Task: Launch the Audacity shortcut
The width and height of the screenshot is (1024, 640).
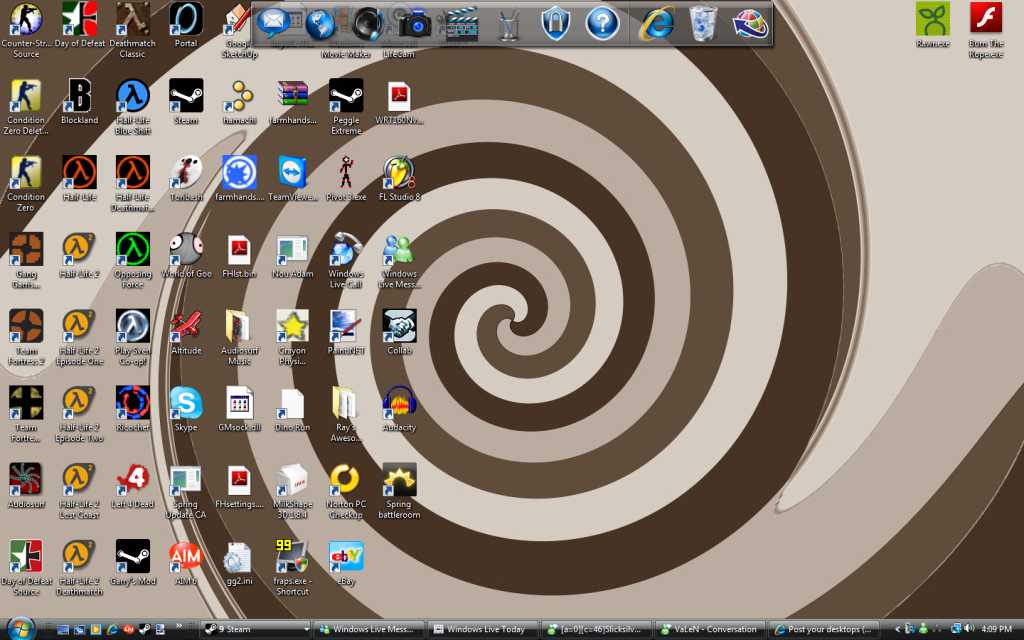Action: (x=399, y=404)
